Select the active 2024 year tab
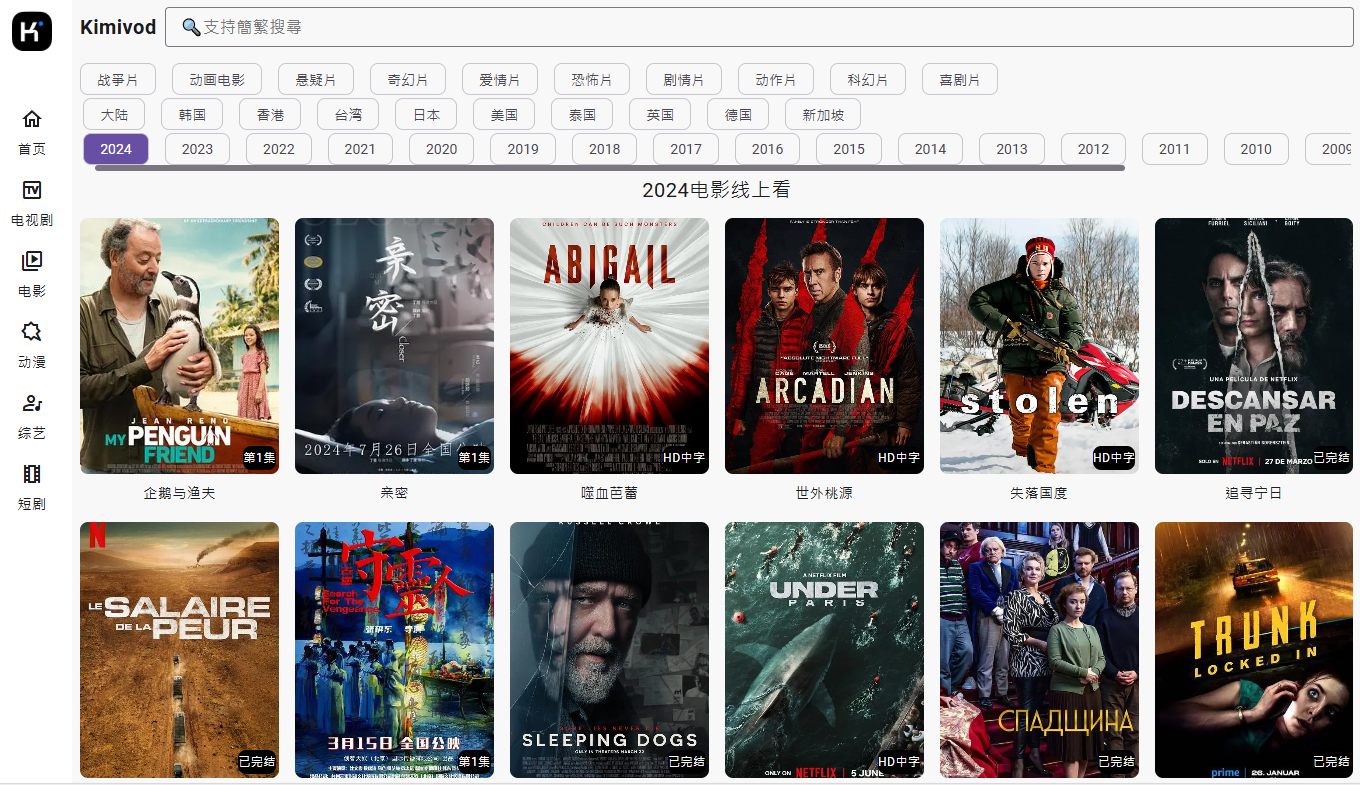 pos(116,149)
